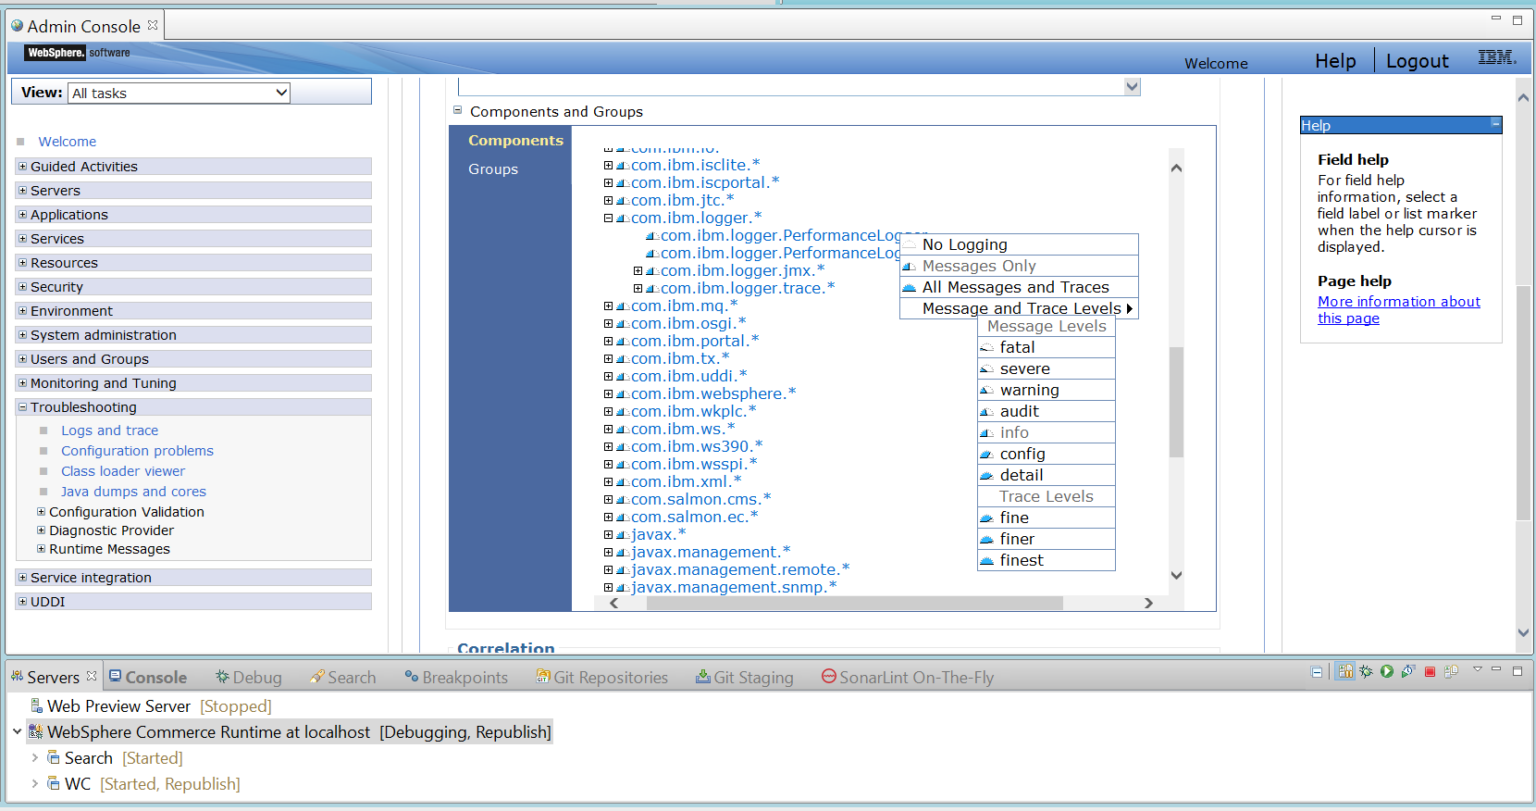The height and width of the screenshot is (811, 1536).
Task: Enable the config message level
Action: (1023, 453)
